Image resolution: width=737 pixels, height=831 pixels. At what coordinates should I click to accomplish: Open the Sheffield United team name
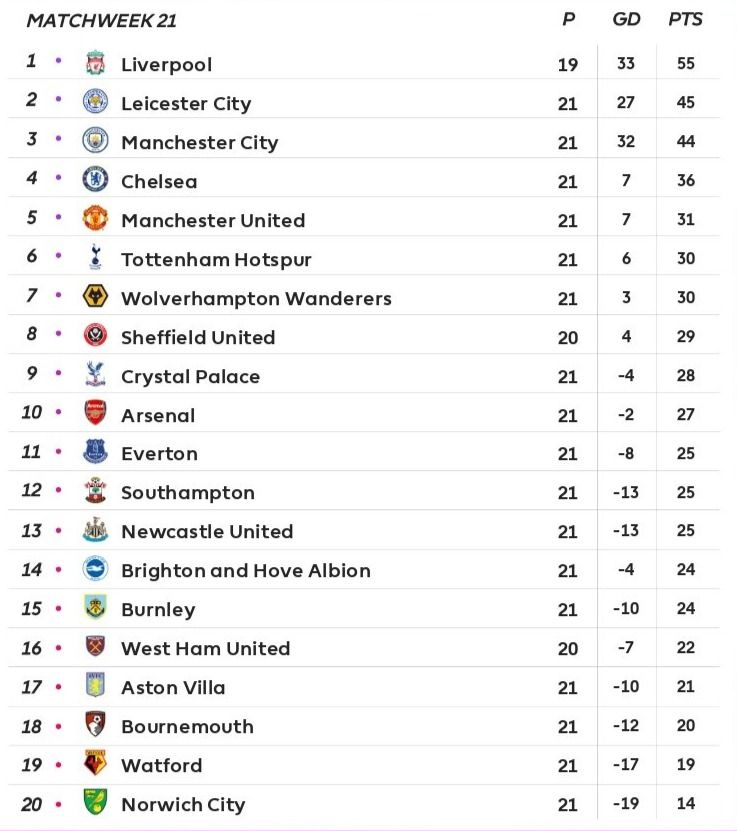[198, 337]
